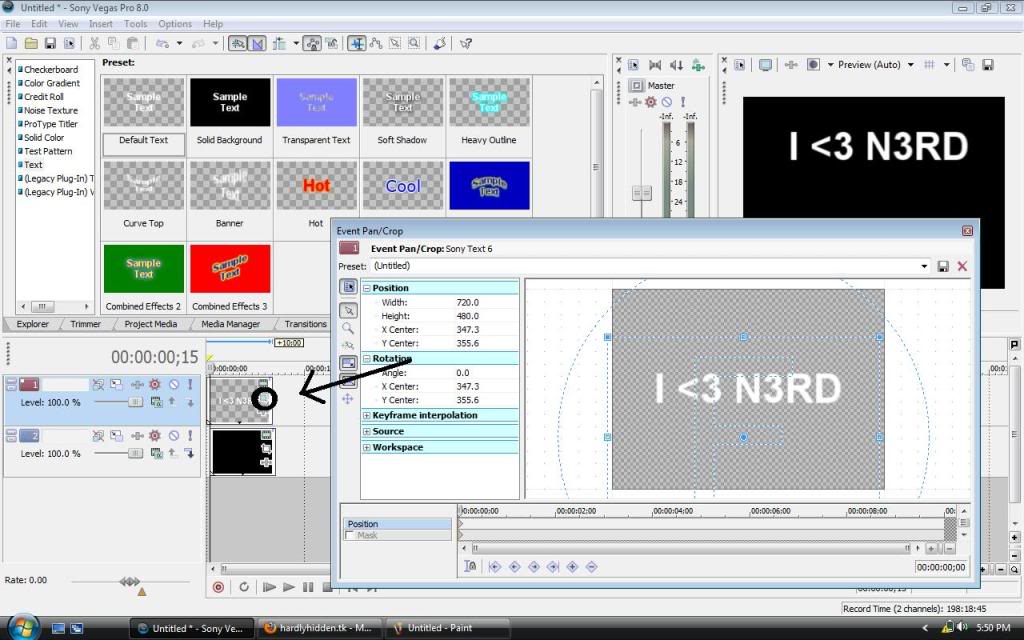Viewport: 1024px width, 640px height.
Task: Open the File menu
Action: pyautogui.click(x=12, y=24)
